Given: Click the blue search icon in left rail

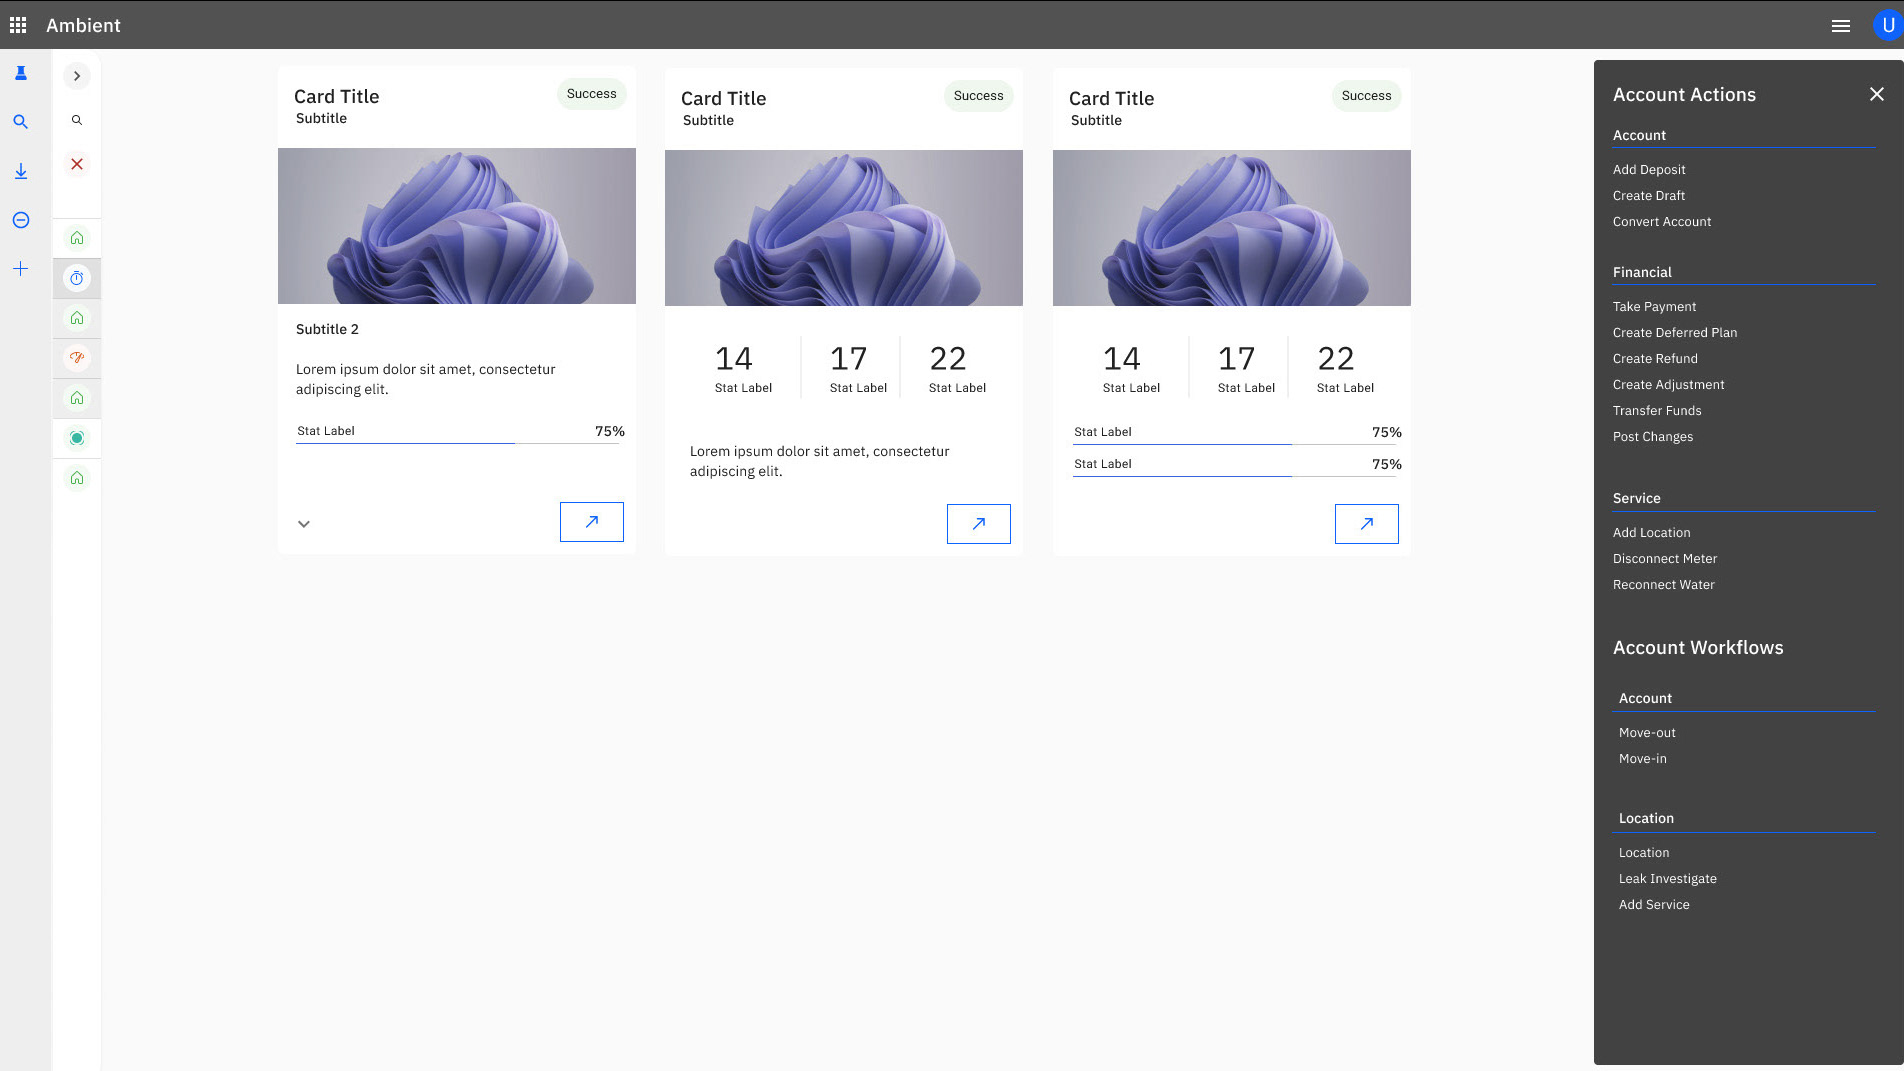Looking at the screenshot, I should point(20,122).
